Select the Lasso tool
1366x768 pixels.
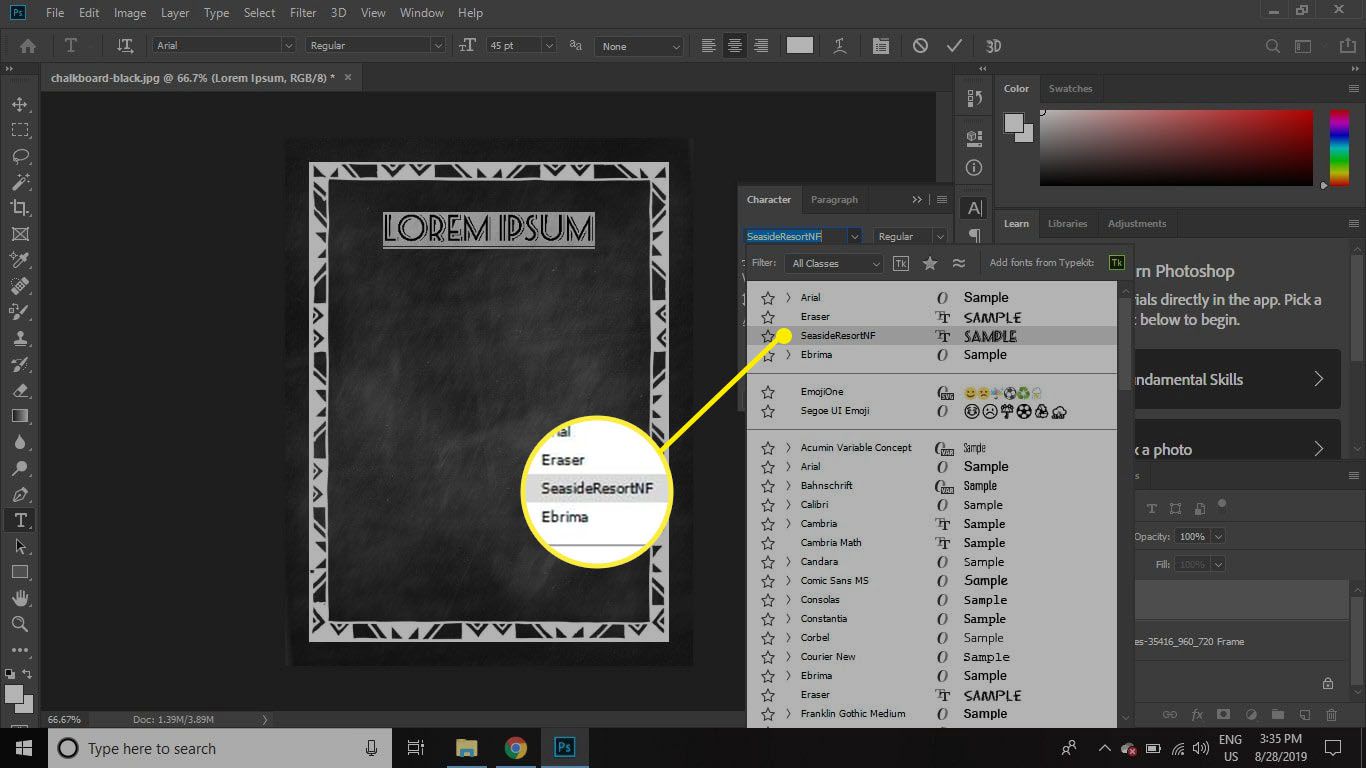pos(20,156)
